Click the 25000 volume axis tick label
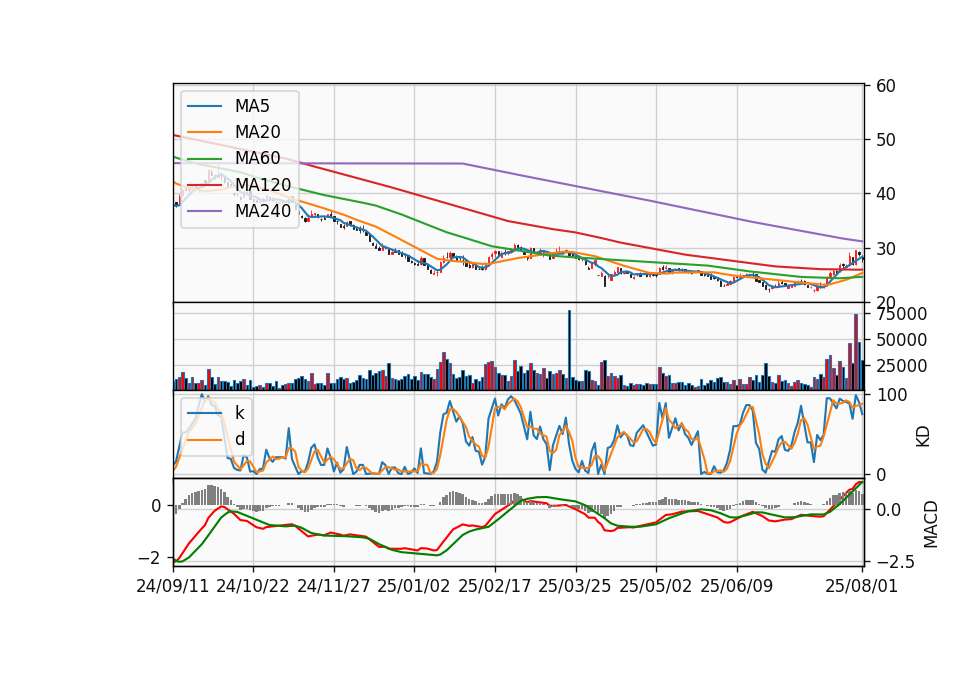 pos(902,366)
